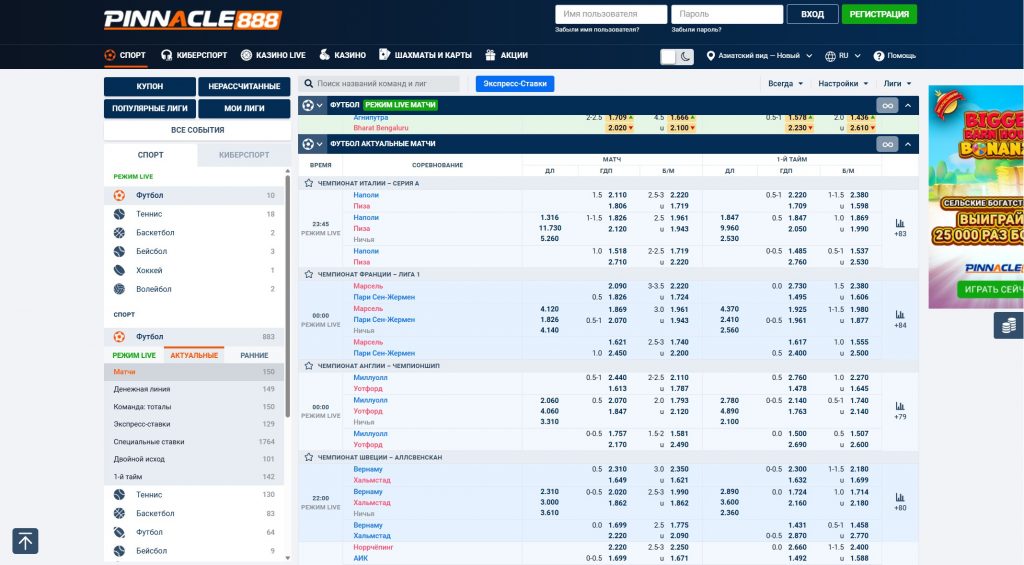Open more markets chart icon for Наполи–Пиза

900,223
